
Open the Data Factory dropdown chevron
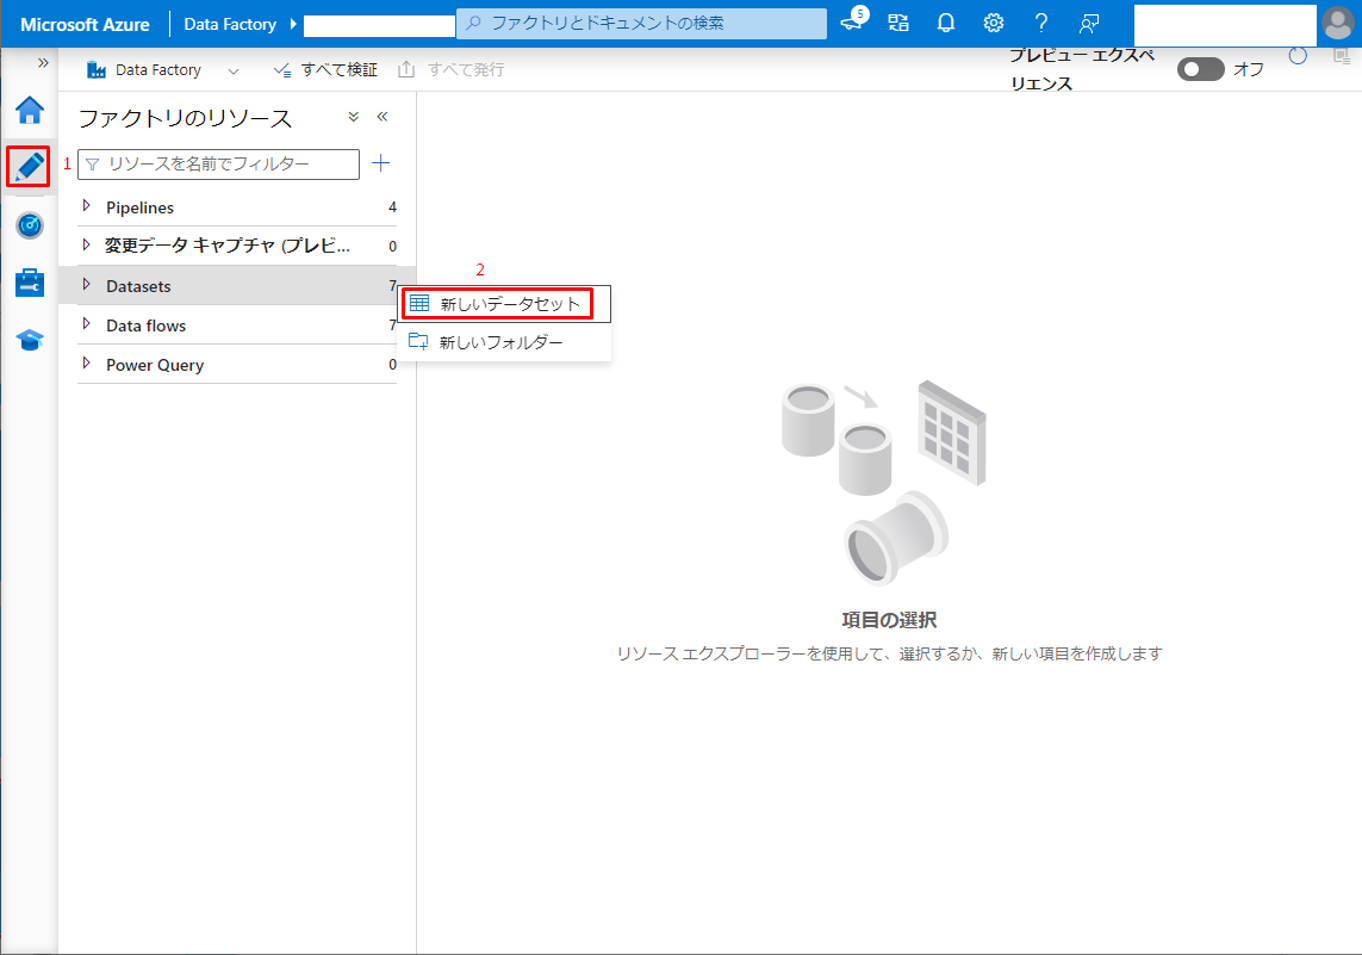tap(233, 71)
